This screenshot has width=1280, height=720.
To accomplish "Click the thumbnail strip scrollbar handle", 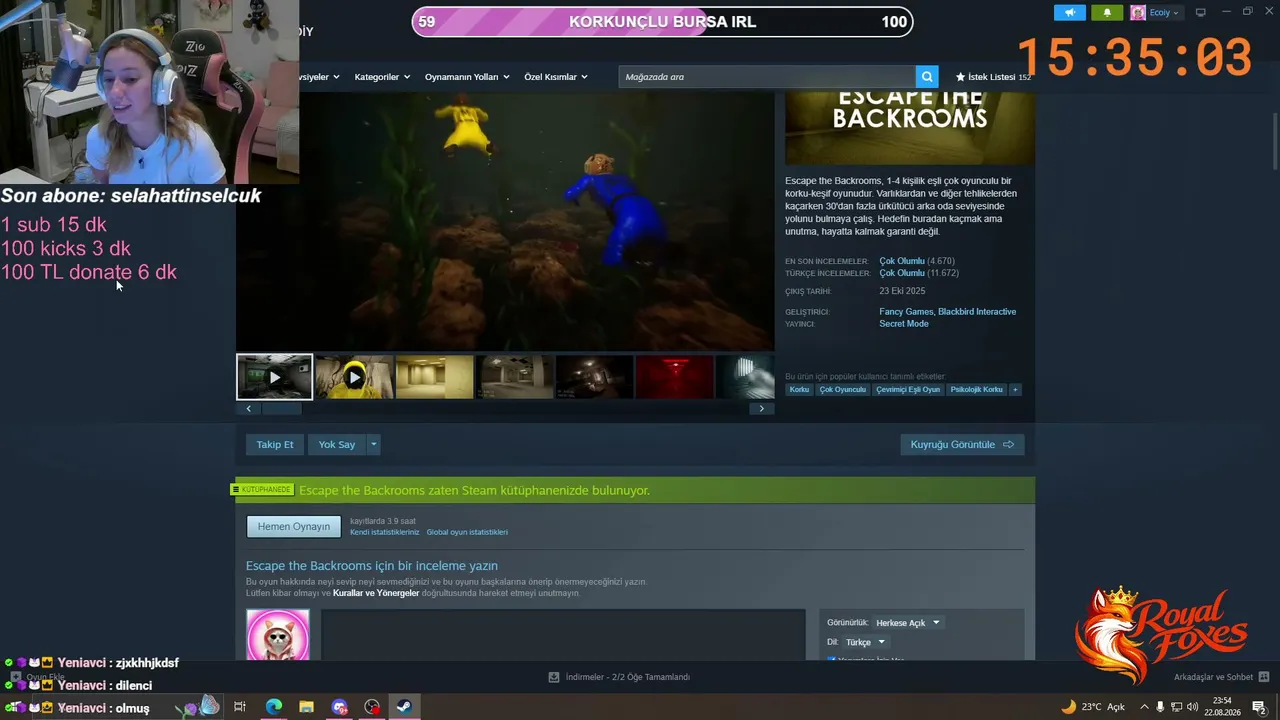I will (281, 408).
